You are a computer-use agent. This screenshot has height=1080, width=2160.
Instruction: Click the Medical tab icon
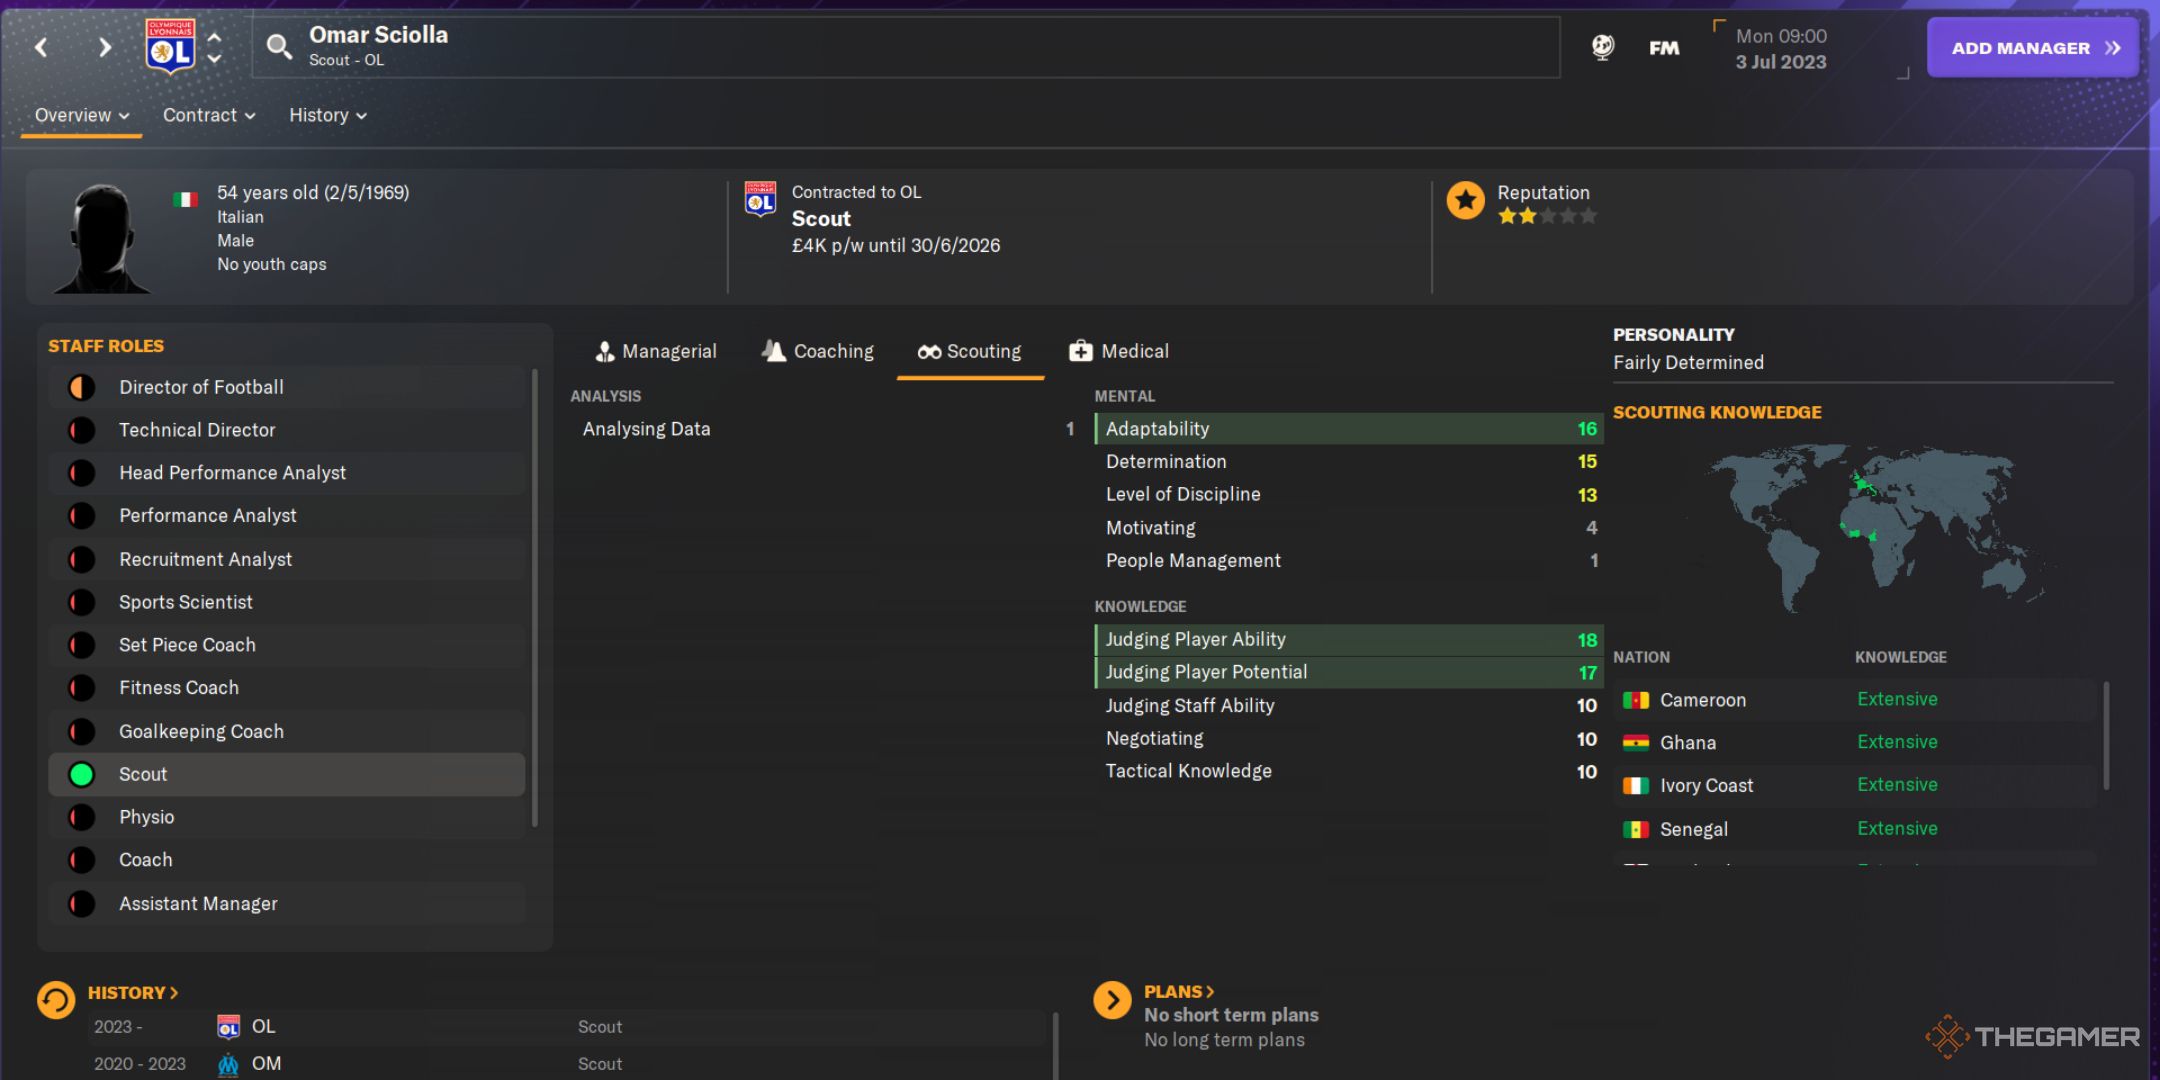(1079, 350)
